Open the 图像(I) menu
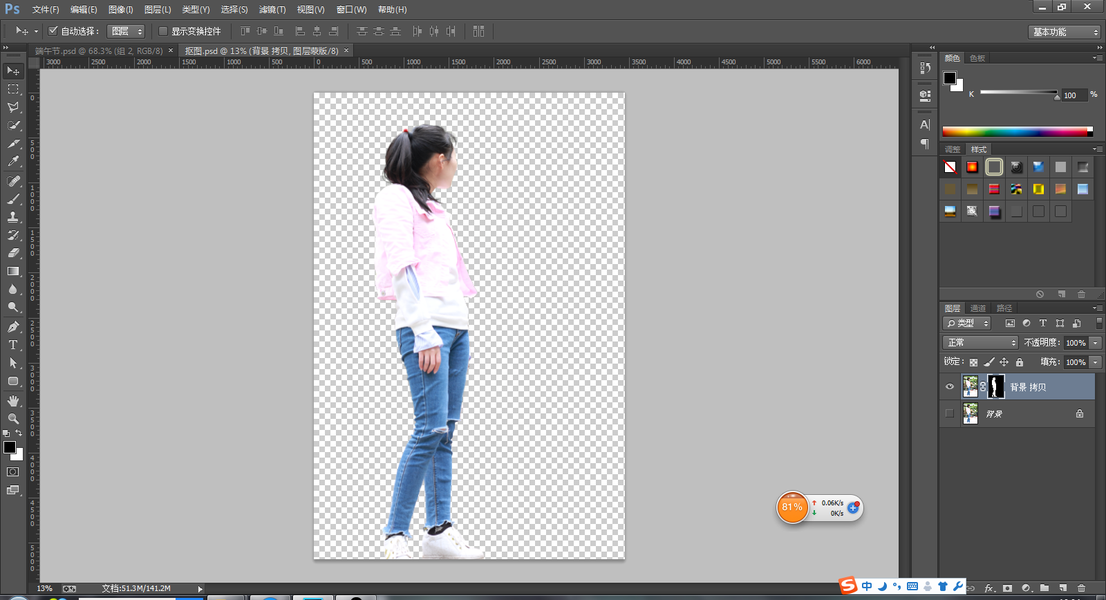The width and height of the screenshot is (1106, 600). [121, 9]
